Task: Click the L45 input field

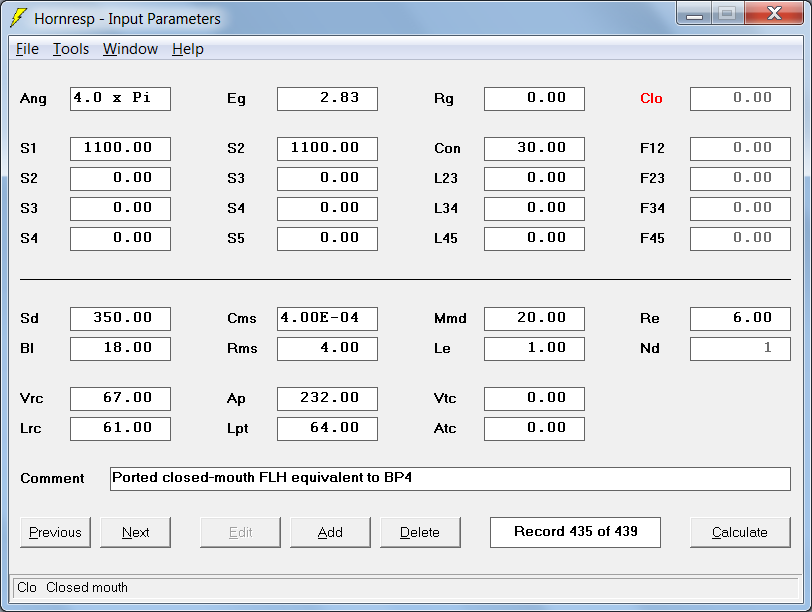Action: tap(534, 239)
